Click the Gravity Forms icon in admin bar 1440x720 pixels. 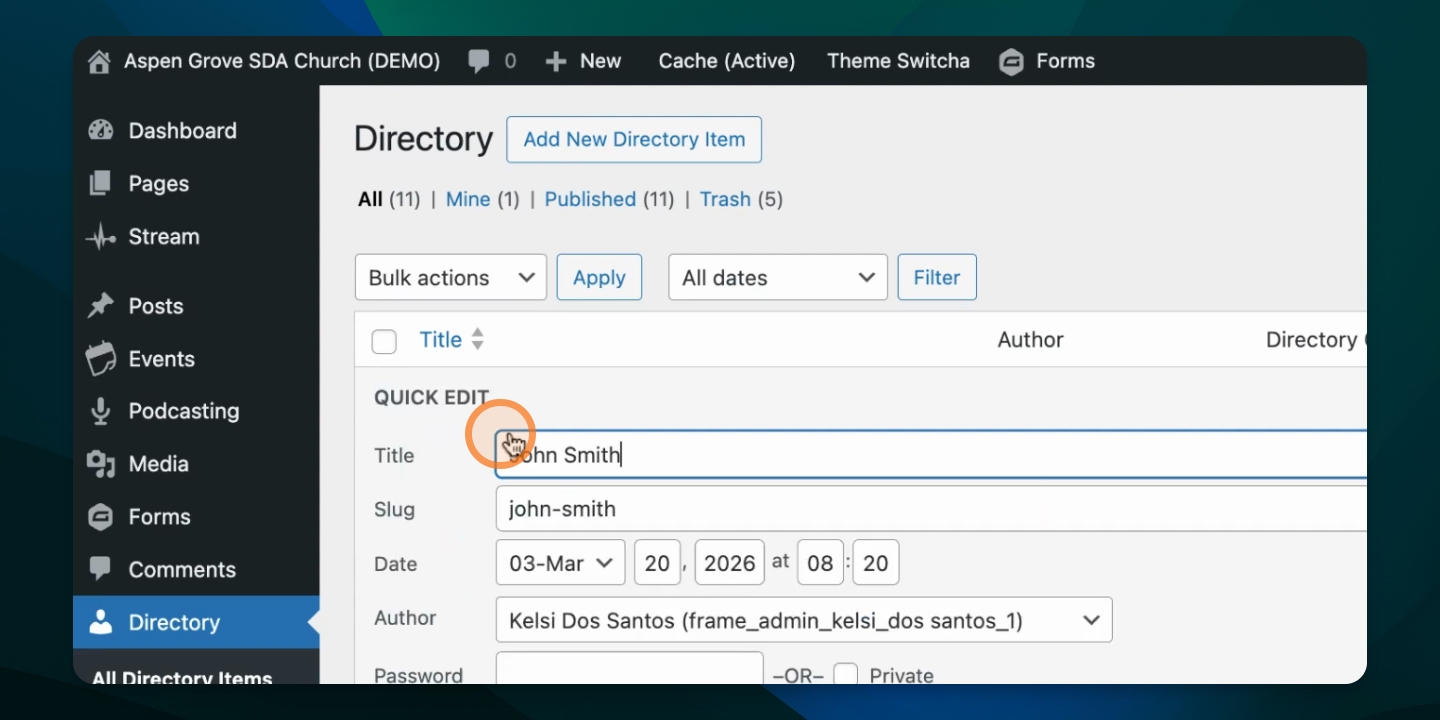pyautogui.click(x=1011, y=62)
